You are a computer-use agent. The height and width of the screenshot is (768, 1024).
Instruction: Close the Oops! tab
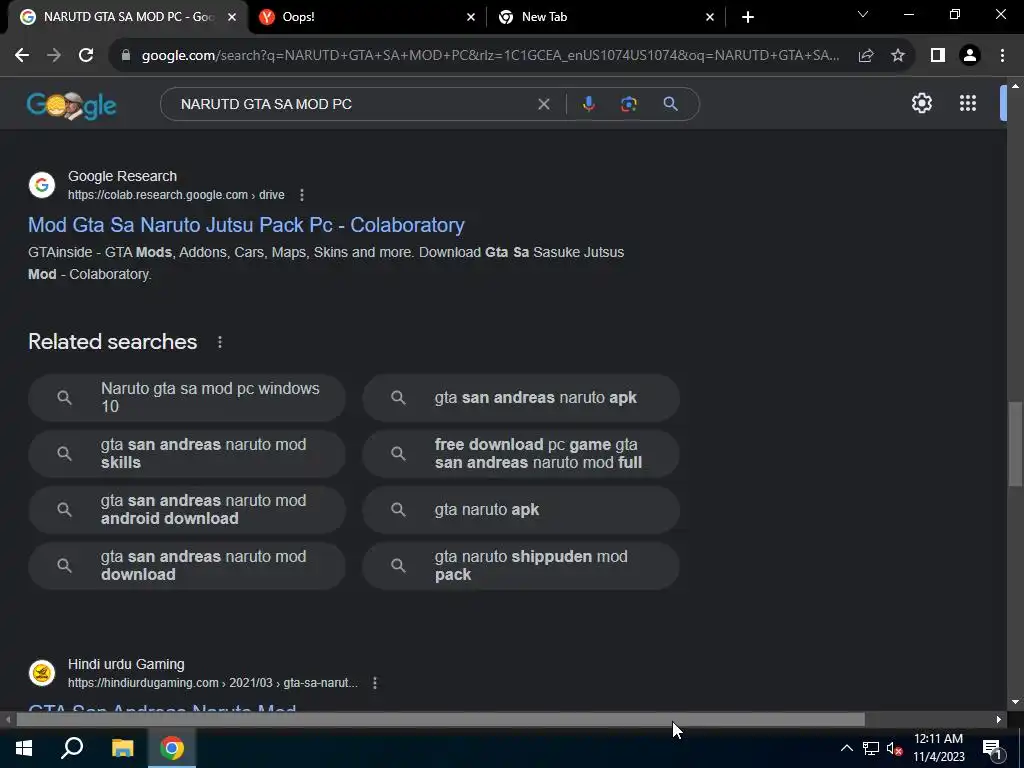click(x=471, y=17)
